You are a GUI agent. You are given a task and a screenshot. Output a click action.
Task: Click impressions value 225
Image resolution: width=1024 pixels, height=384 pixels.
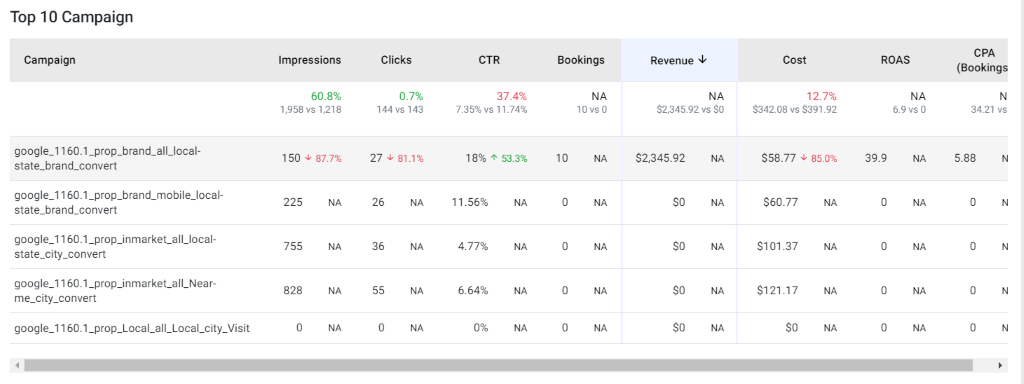click(x=293, y=202)
